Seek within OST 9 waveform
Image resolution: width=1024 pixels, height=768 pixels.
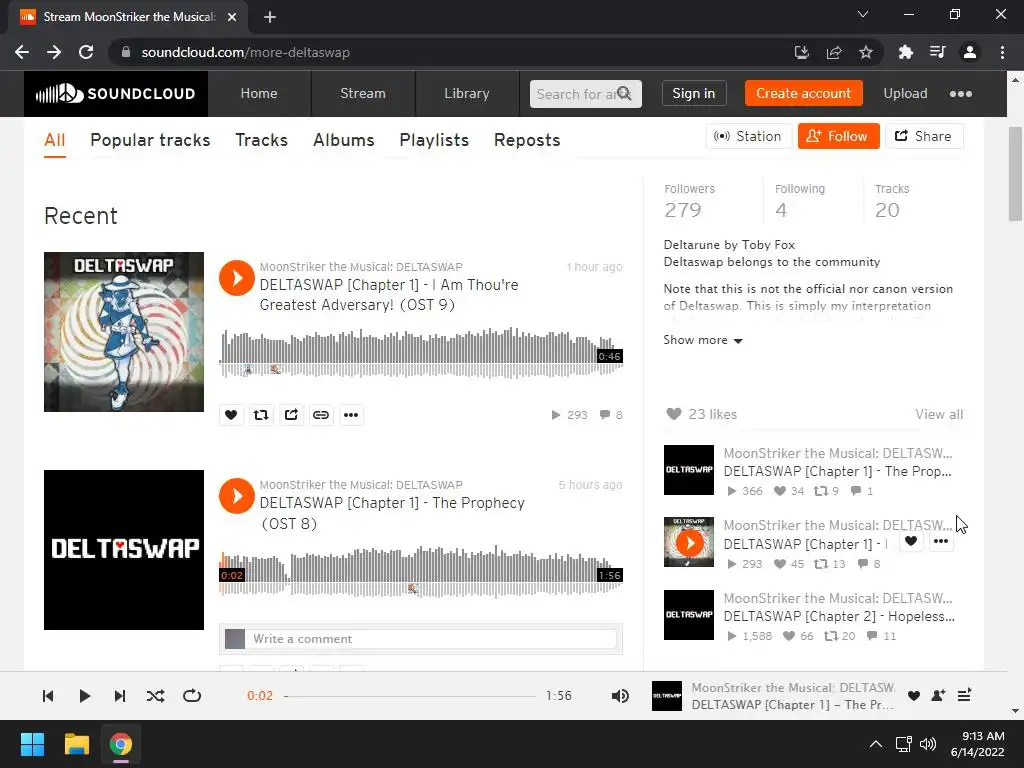pos(421,353)
